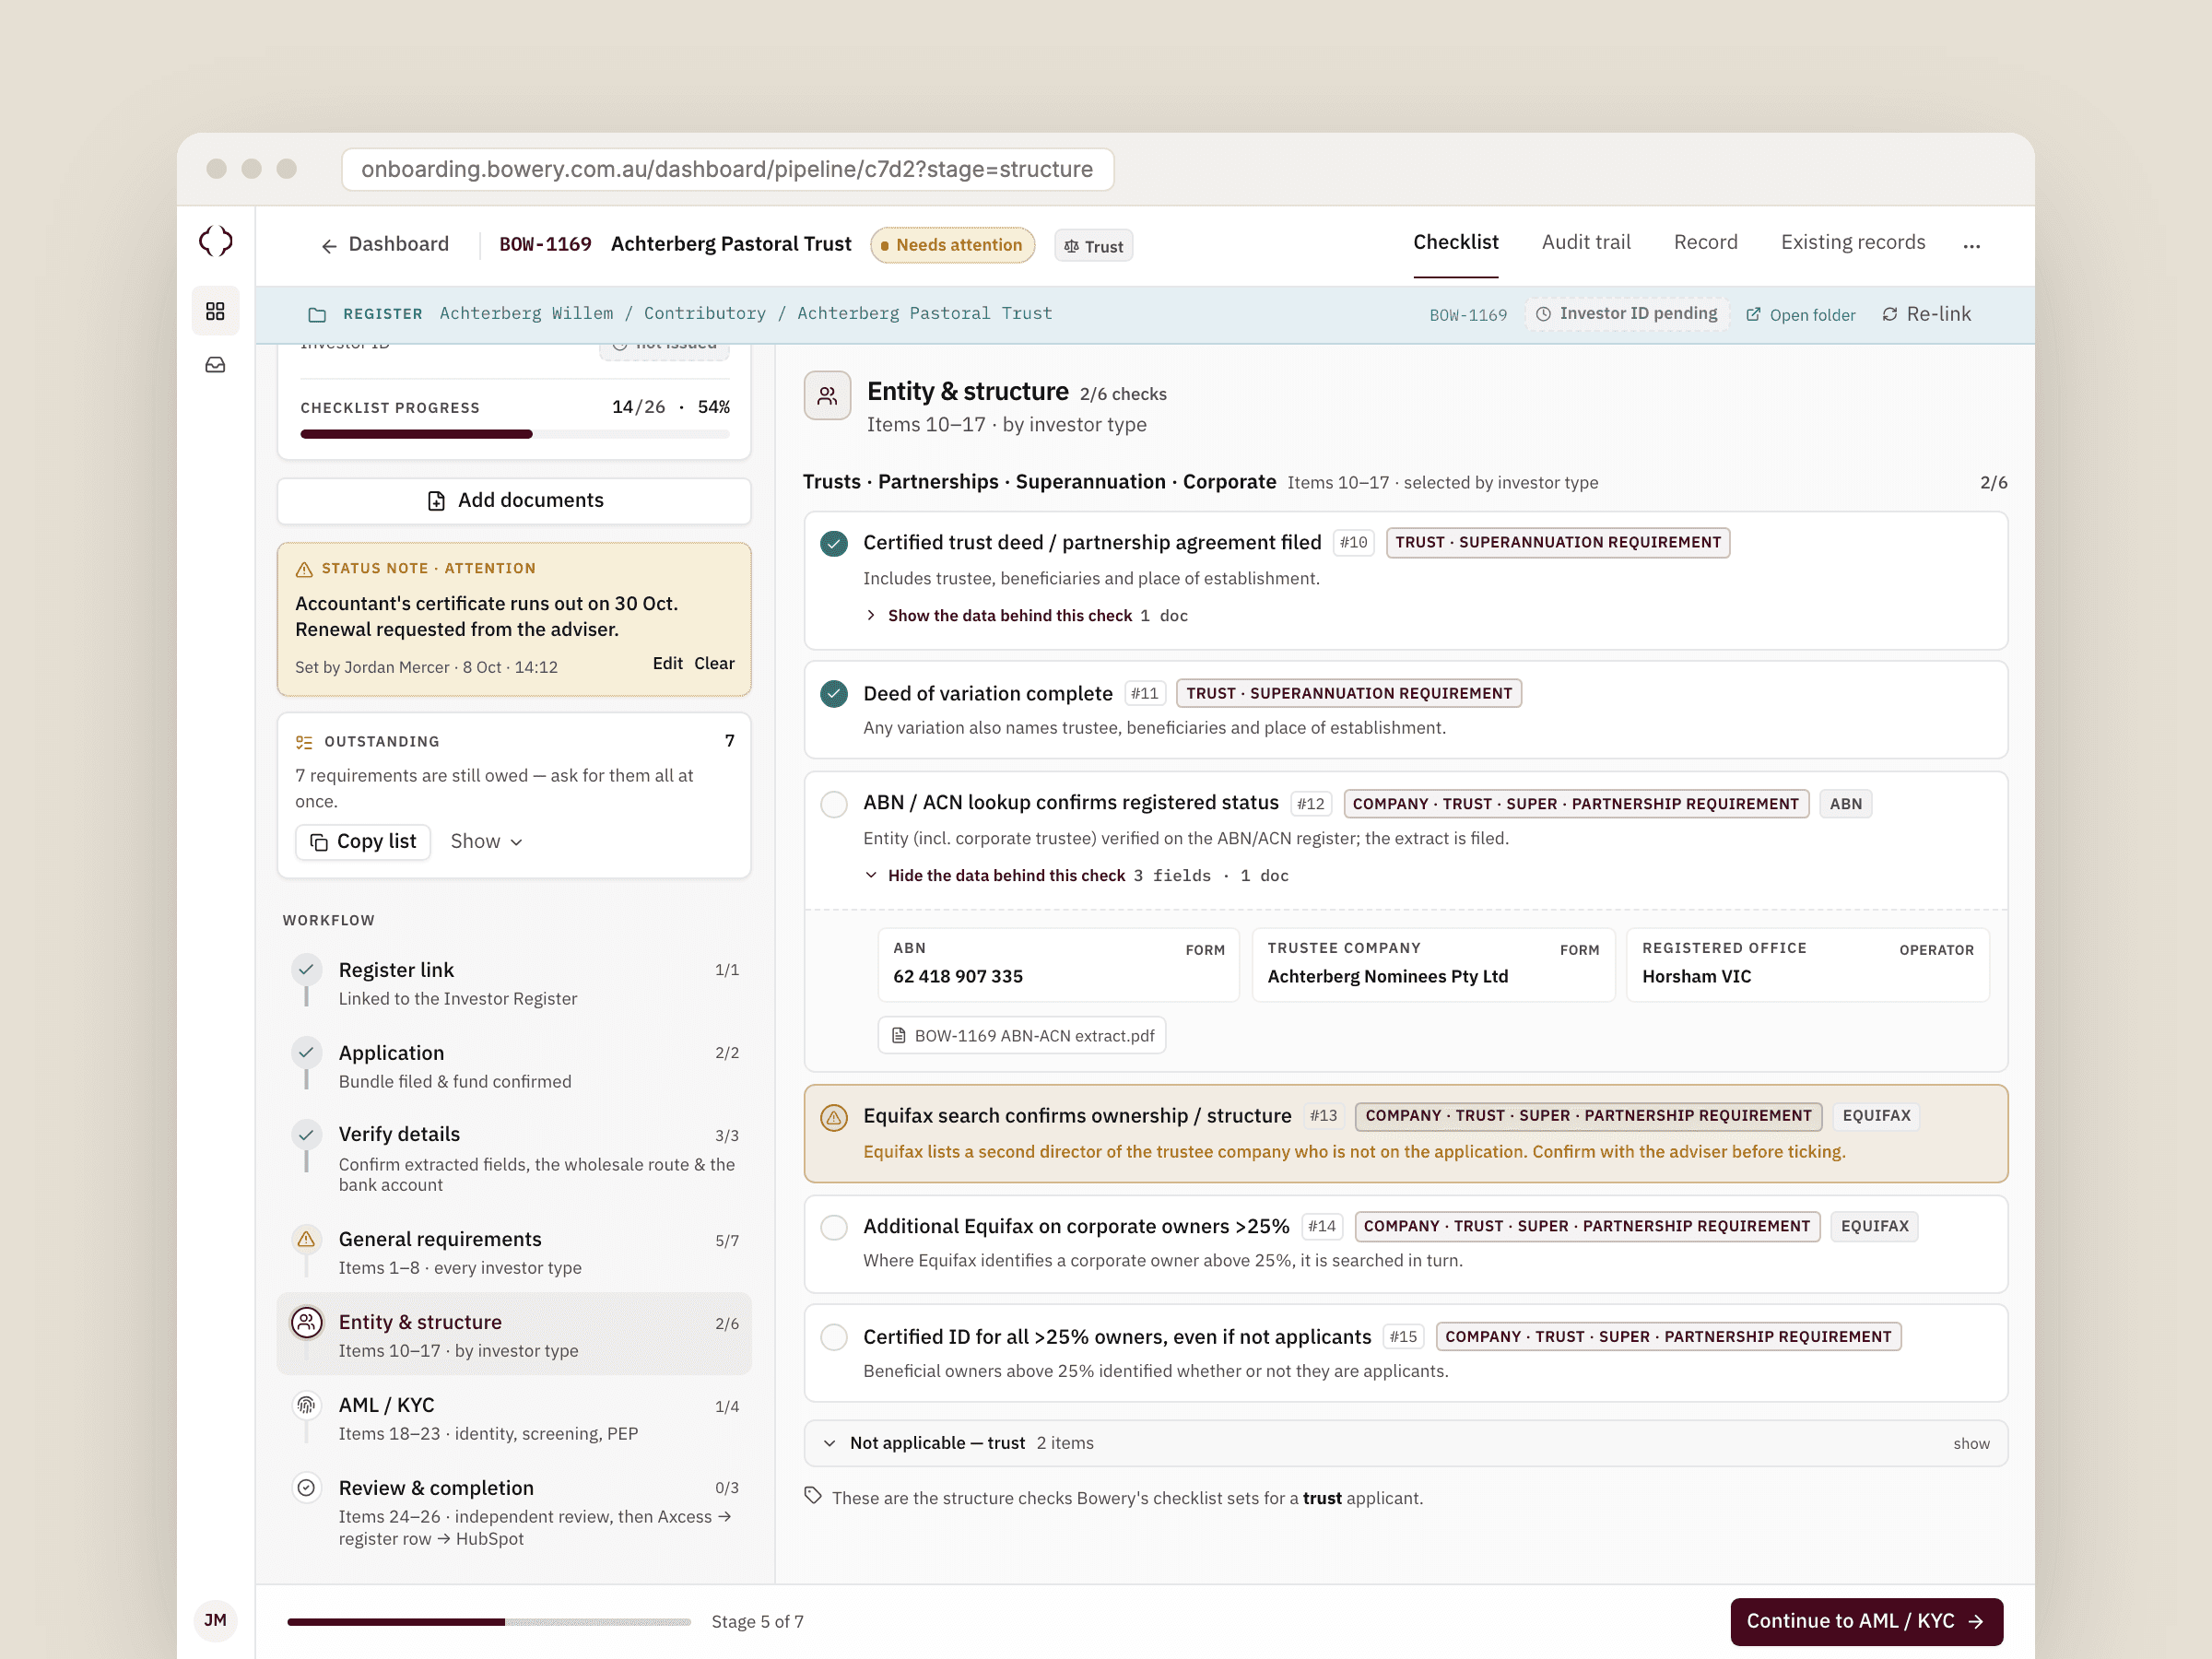Image resolution: width=2212 pixels, height=1659 pixels.
Task: Switch to the Record tab
Action: point(1705,242)
